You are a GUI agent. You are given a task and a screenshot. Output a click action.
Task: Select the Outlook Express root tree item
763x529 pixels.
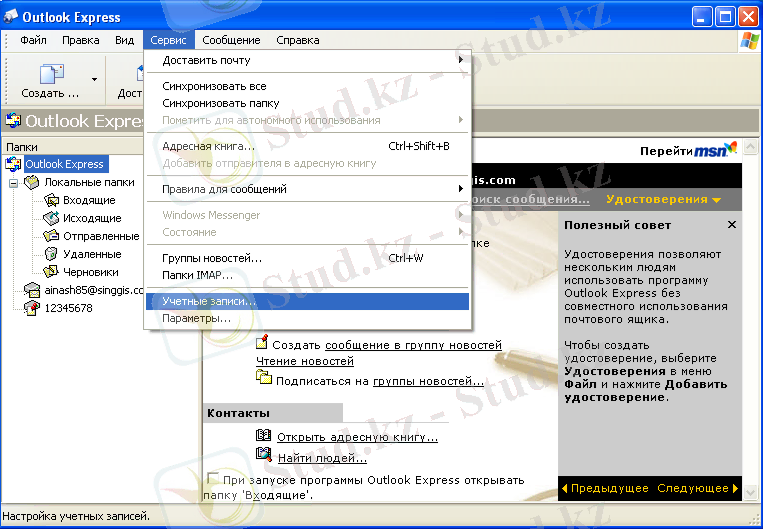pos(64,164)
